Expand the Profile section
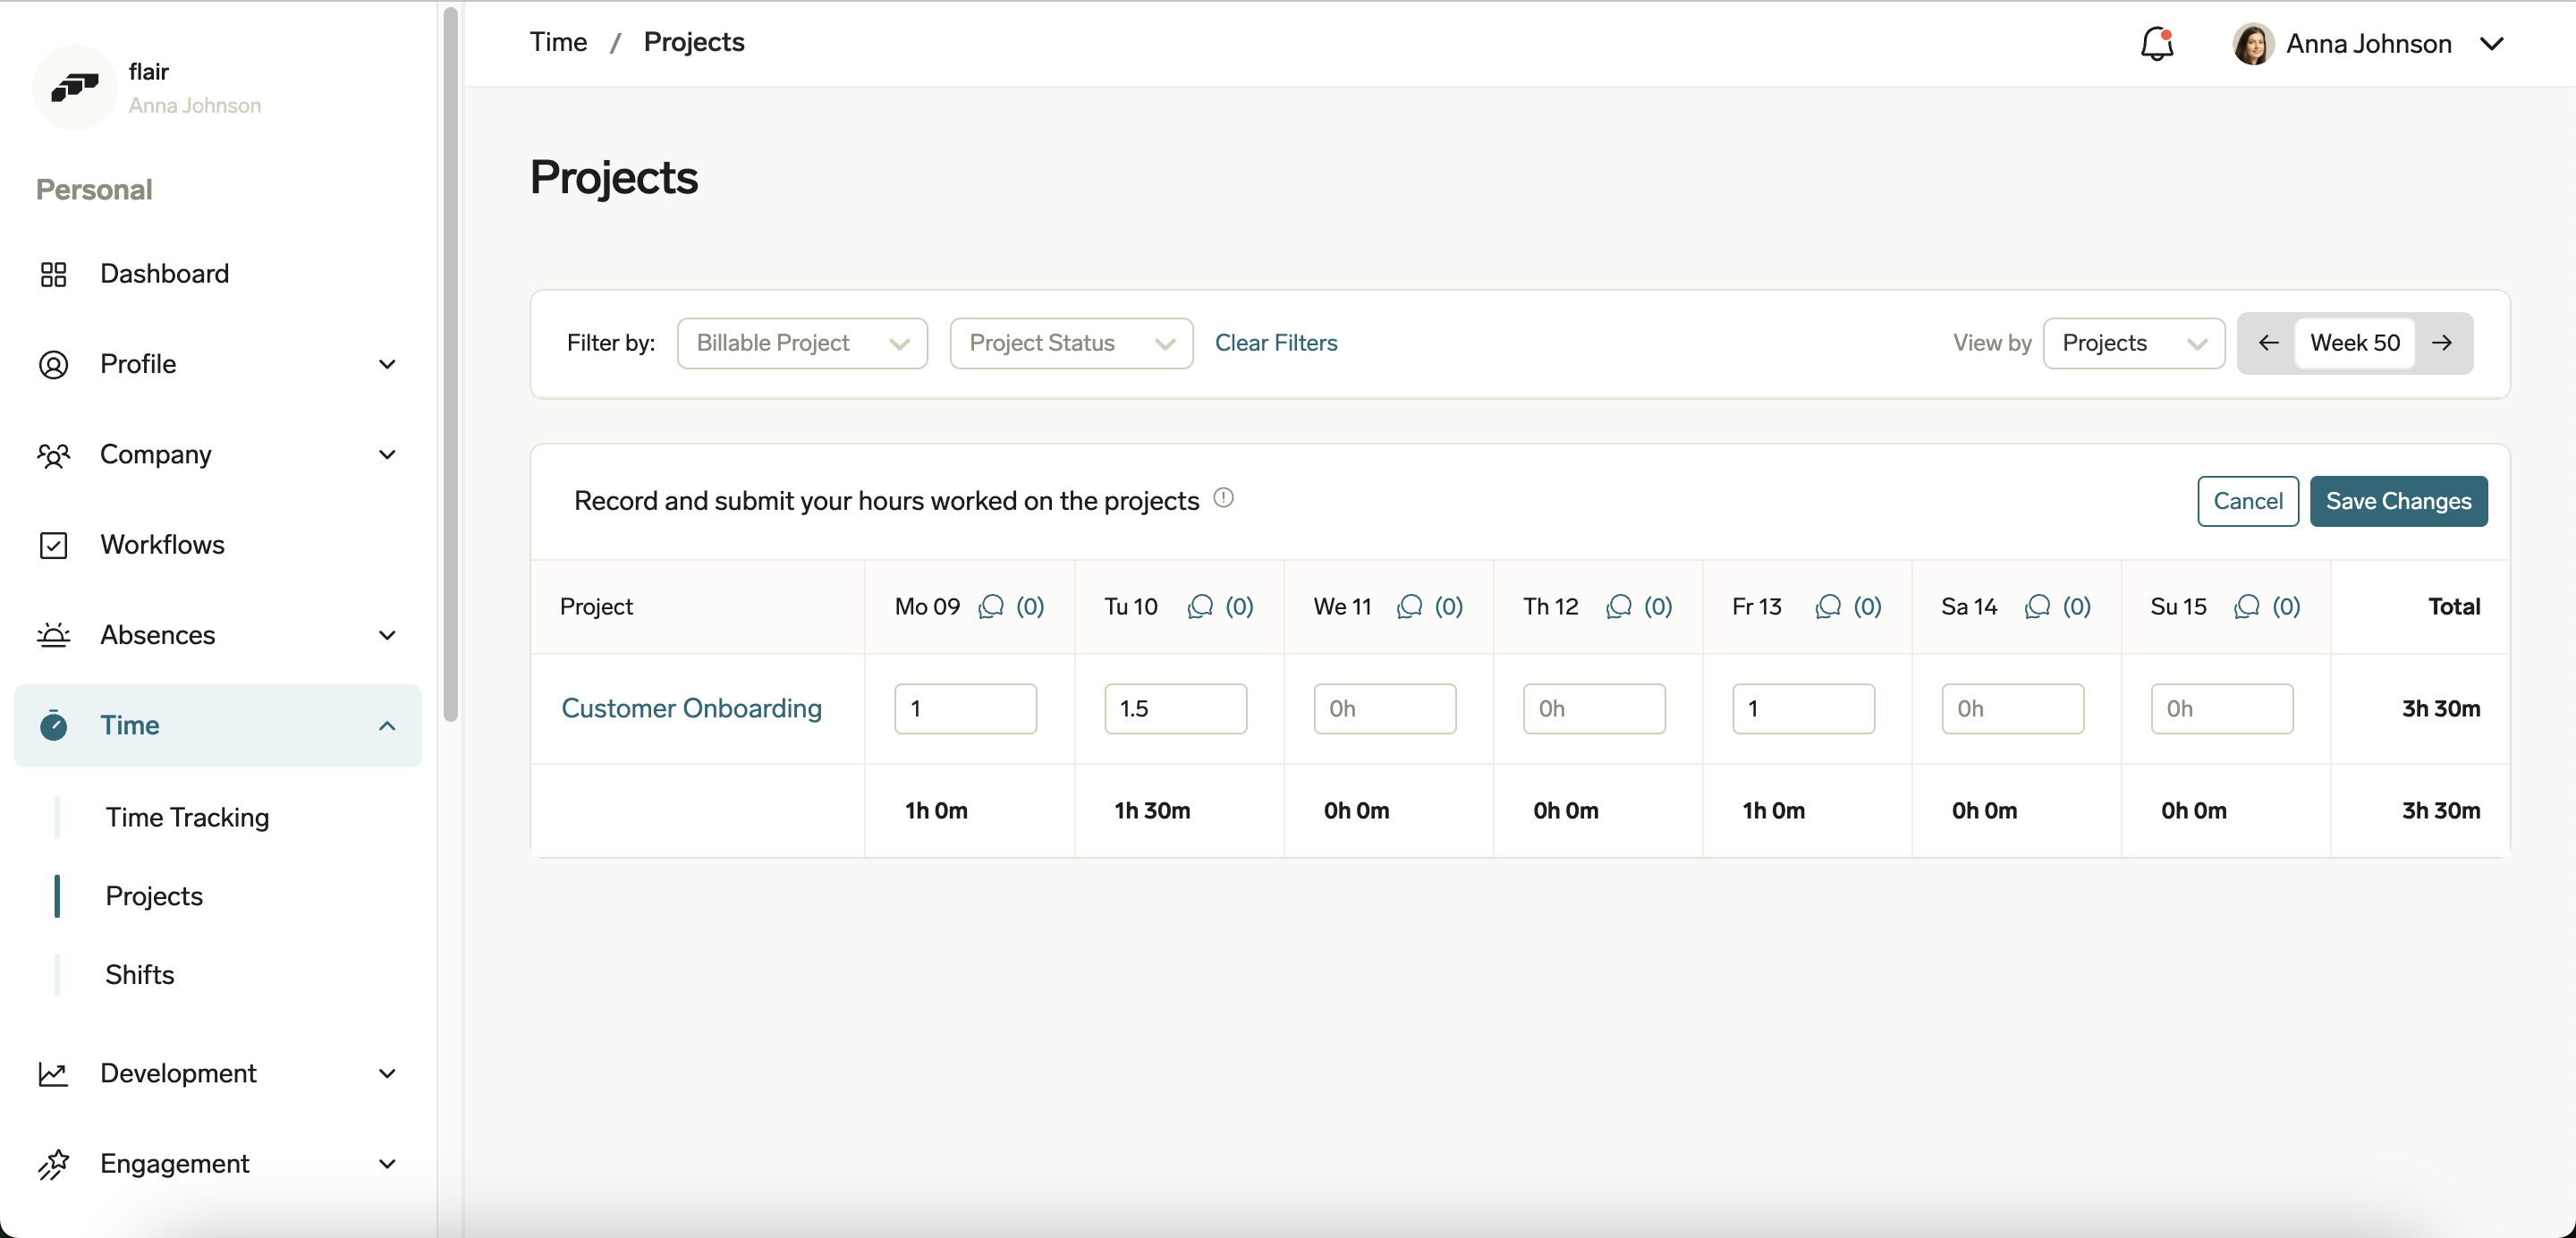 tap(388, 364)
